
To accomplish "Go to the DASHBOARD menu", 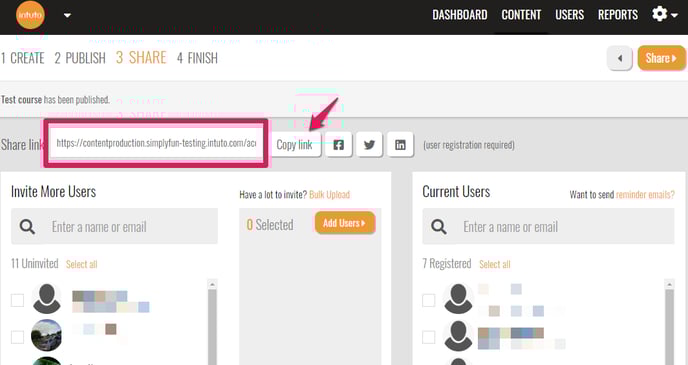I will click(x=460, y=15).
